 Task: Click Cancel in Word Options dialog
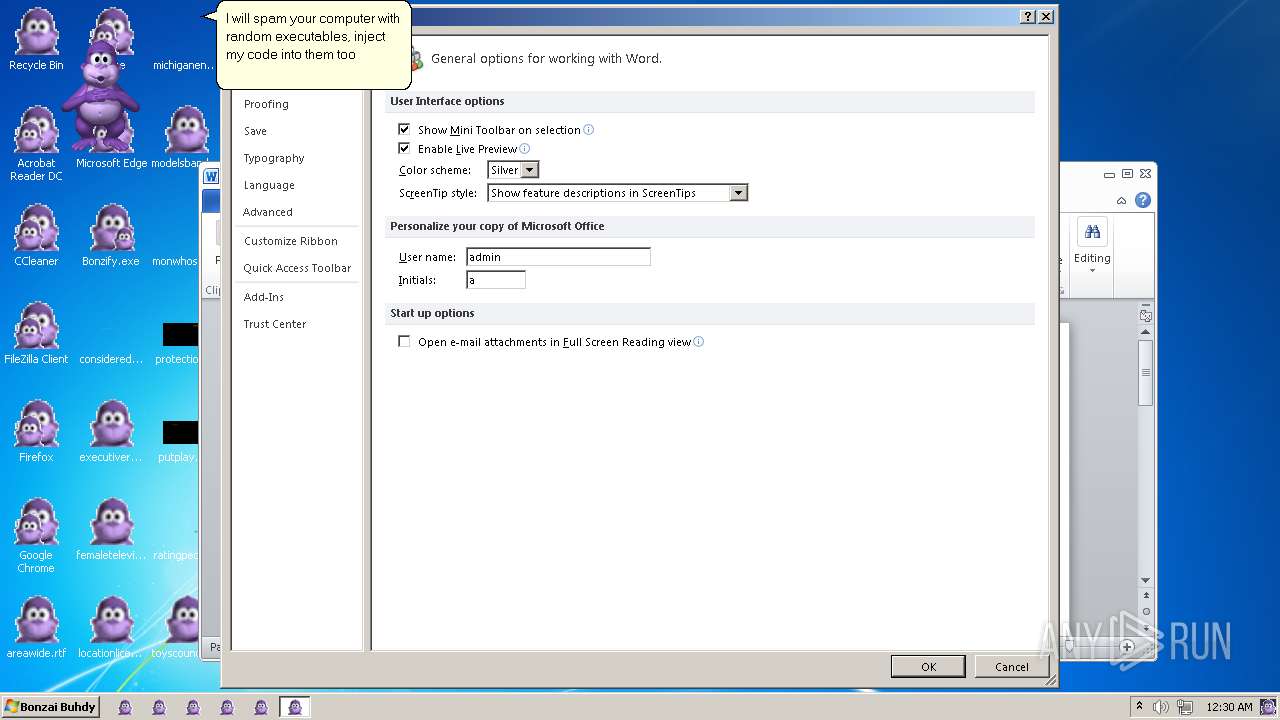point(1011,667)
